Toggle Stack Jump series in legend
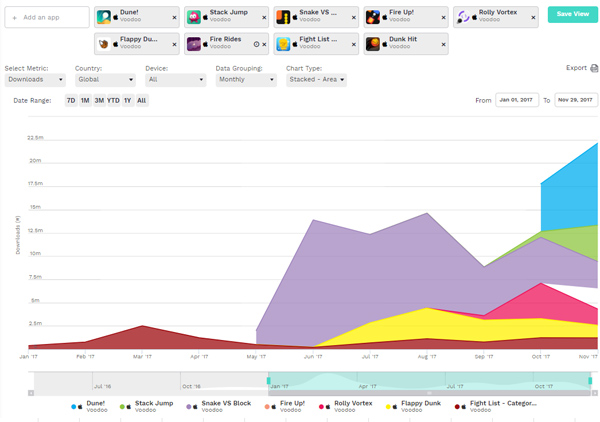 (147, 406)
